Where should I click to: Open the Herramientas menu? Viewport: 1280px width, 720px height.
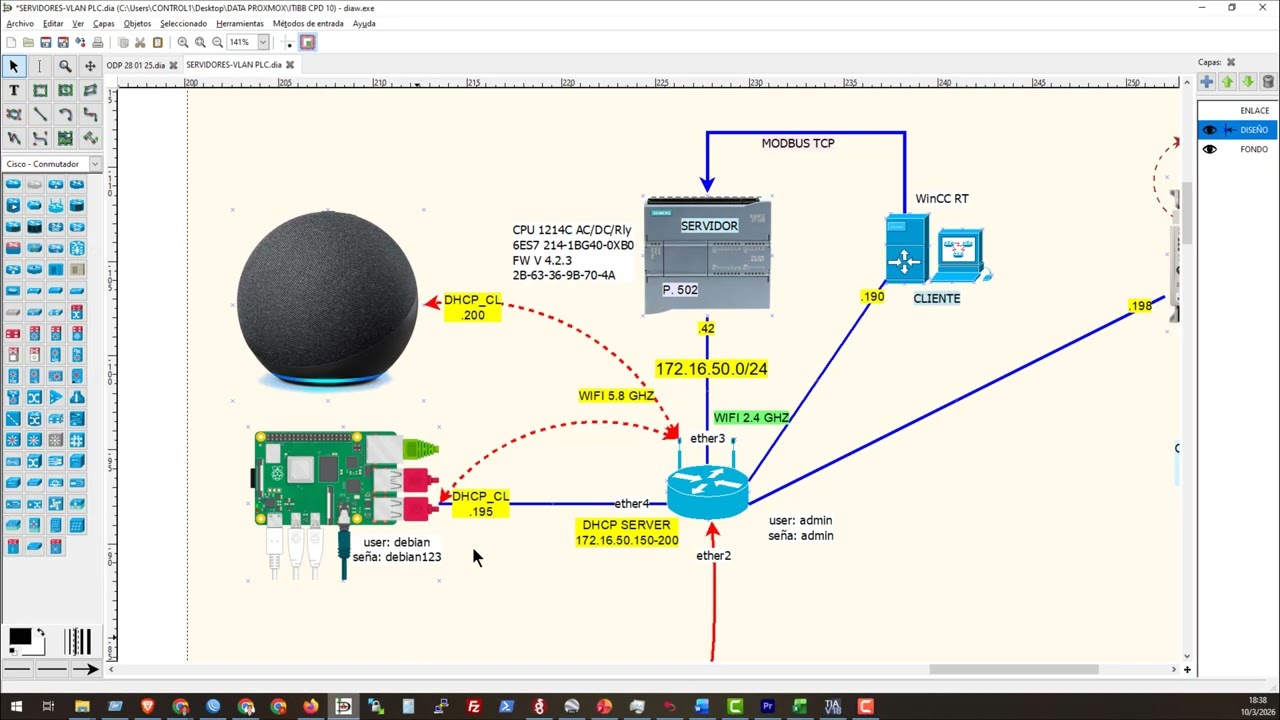tap(240, 23)
